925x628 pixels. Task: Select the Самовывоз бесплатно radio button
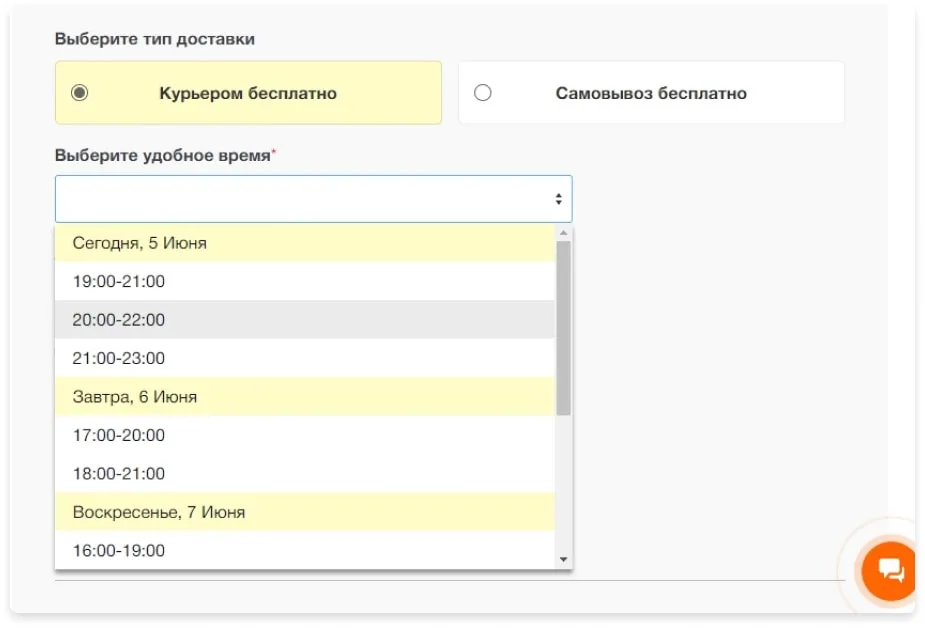tap(483, 93)
